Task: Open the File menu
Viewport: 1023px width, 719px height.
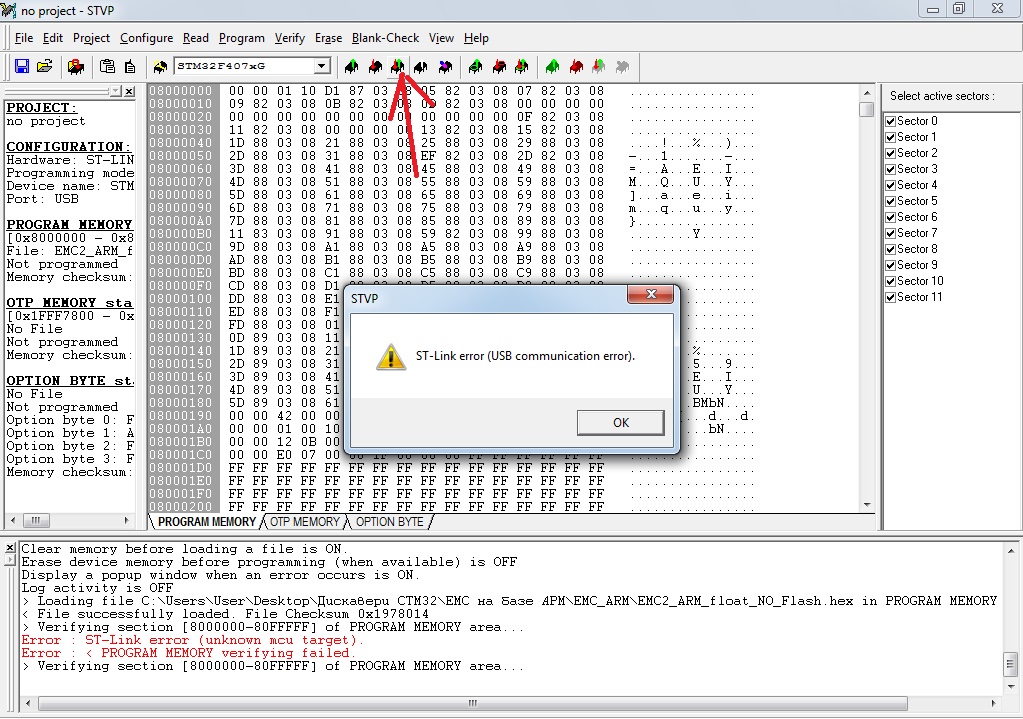Action: (x=23, y=38)
